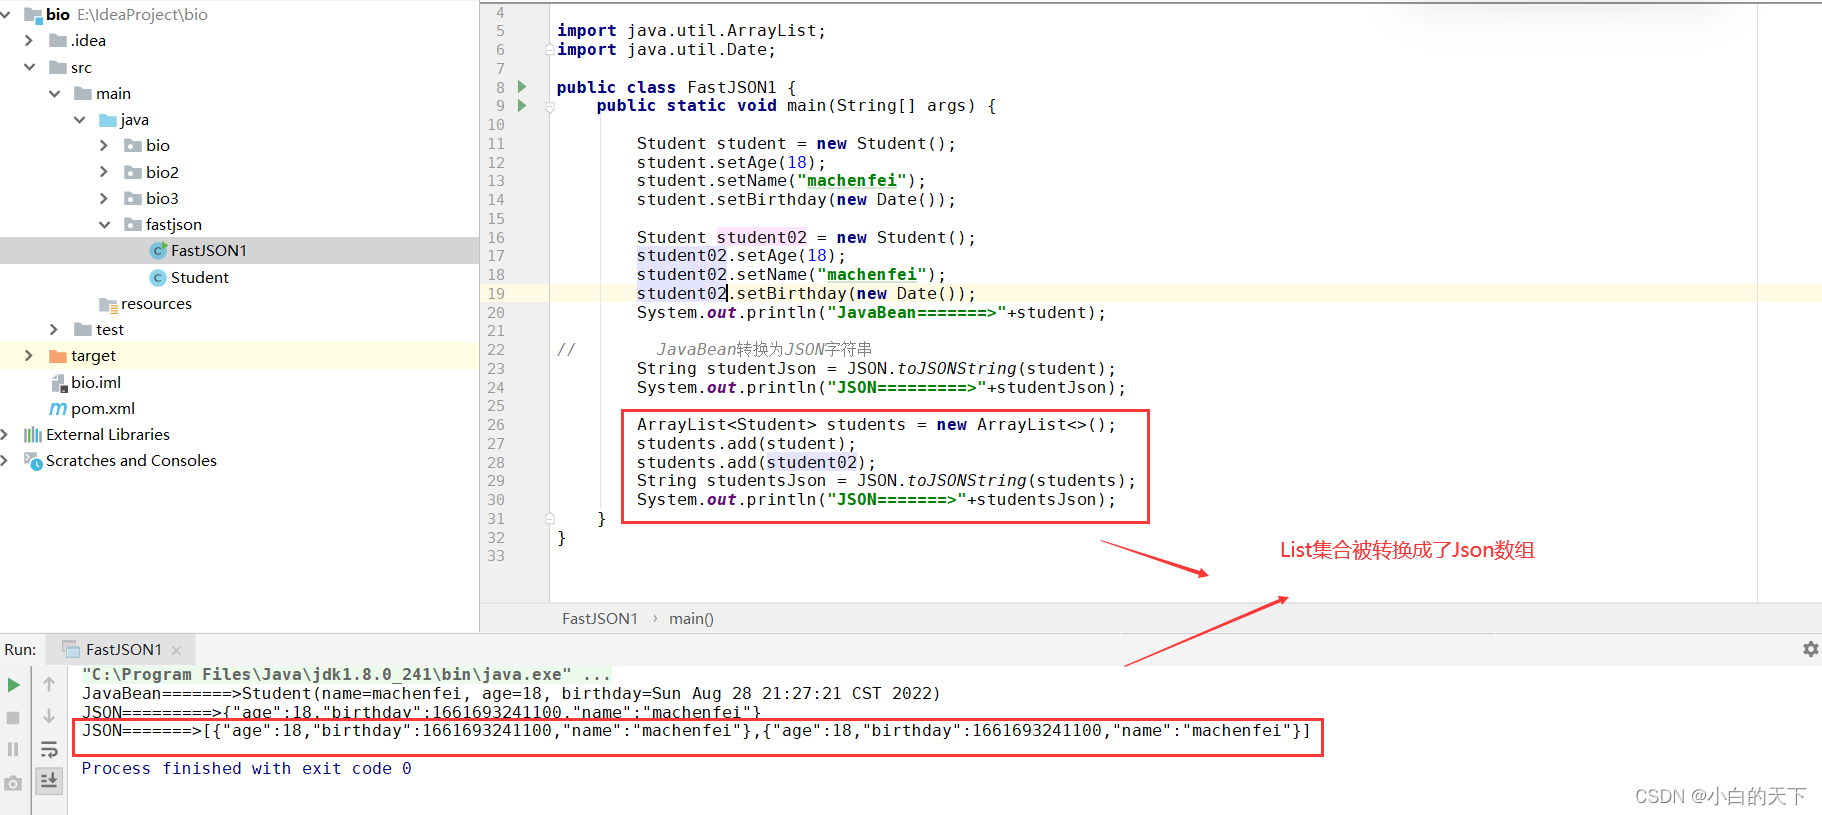Click the 'import java.util.ArrayList;' line
The width and height of the screenshot is (1822, 815).
(691, 31)
